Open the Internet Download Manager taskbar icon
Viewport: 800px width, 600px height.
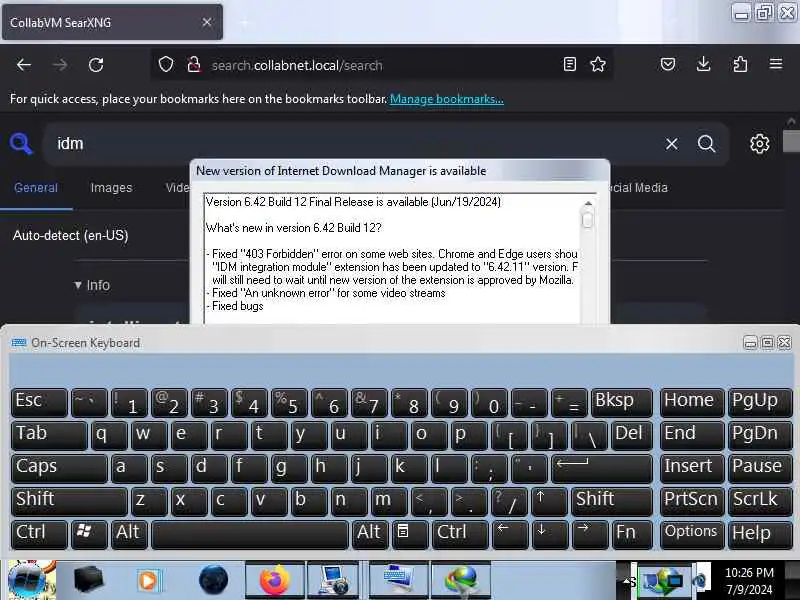461,581
